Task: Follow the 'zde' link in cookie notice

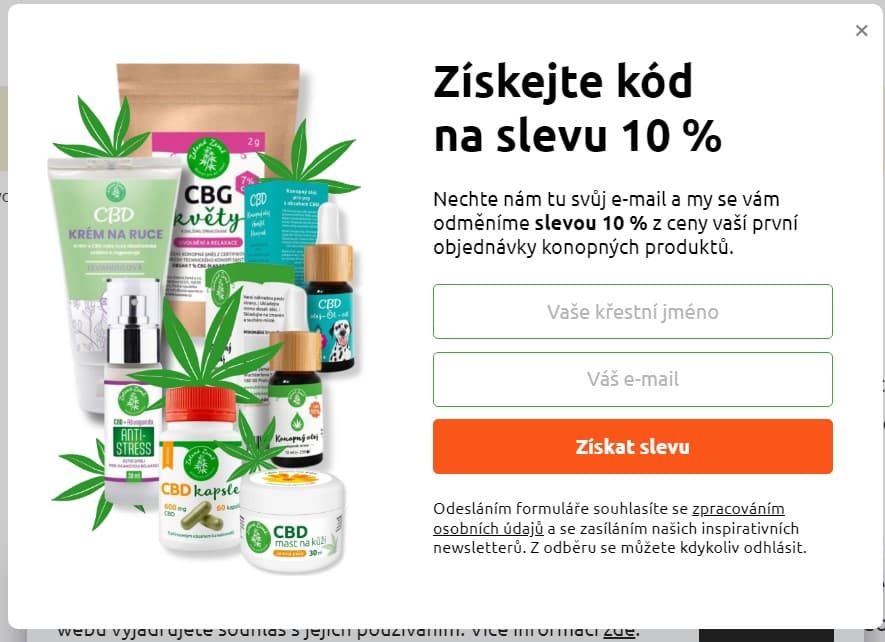Action: [x=619, y=631]
